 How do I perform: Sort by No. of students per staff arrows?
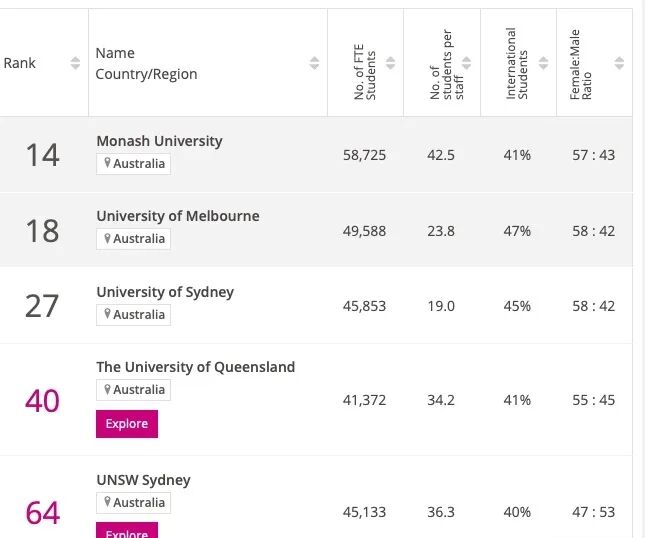click(x=466, y=63)
